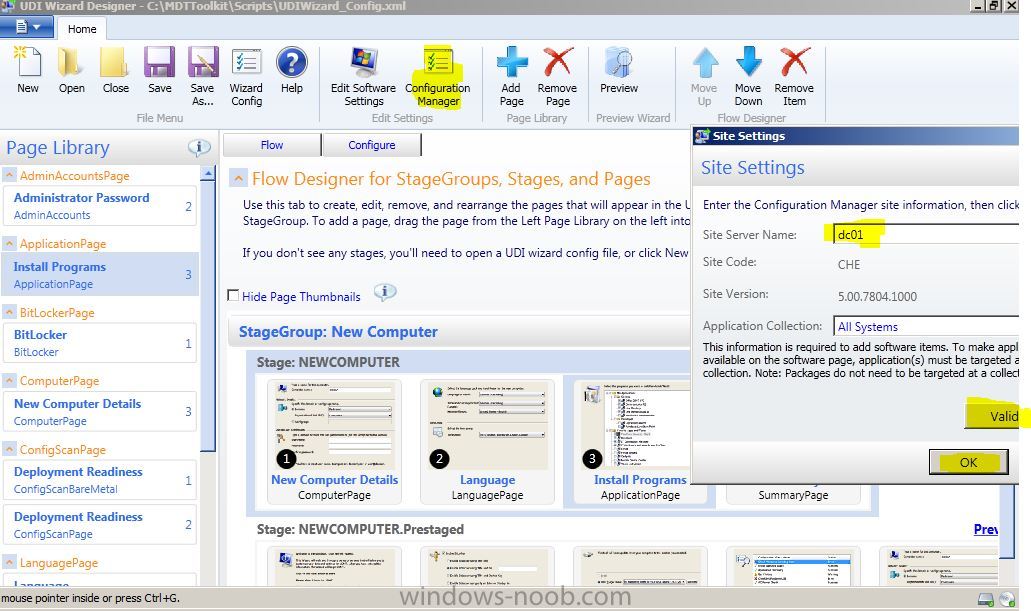Image resolution: width=1031 pixels, height=611 pixels.
Task: Select New Computer Details thumbnail in stage
Action: (x=335, y=441)
